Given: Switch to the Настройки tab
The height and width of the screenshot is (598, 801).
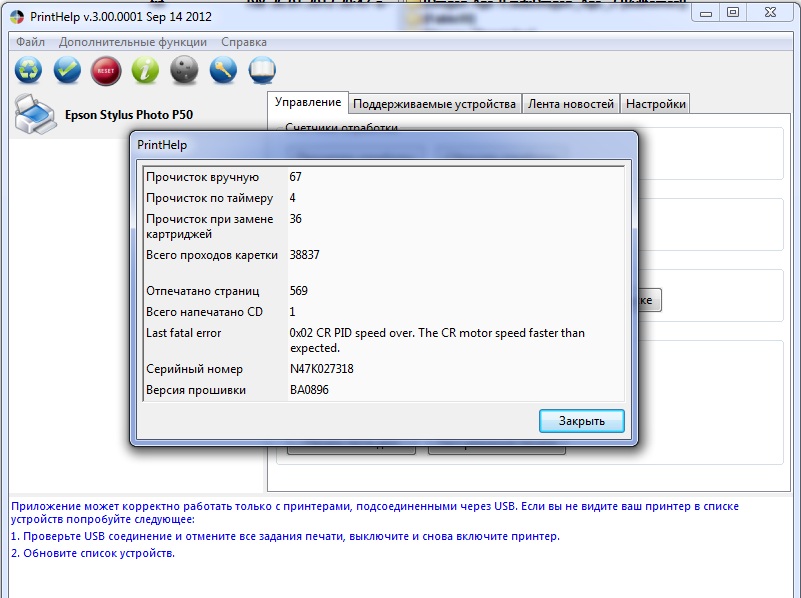Looking at the screenshot, I should pyautogui.click(x=655, y=104).
